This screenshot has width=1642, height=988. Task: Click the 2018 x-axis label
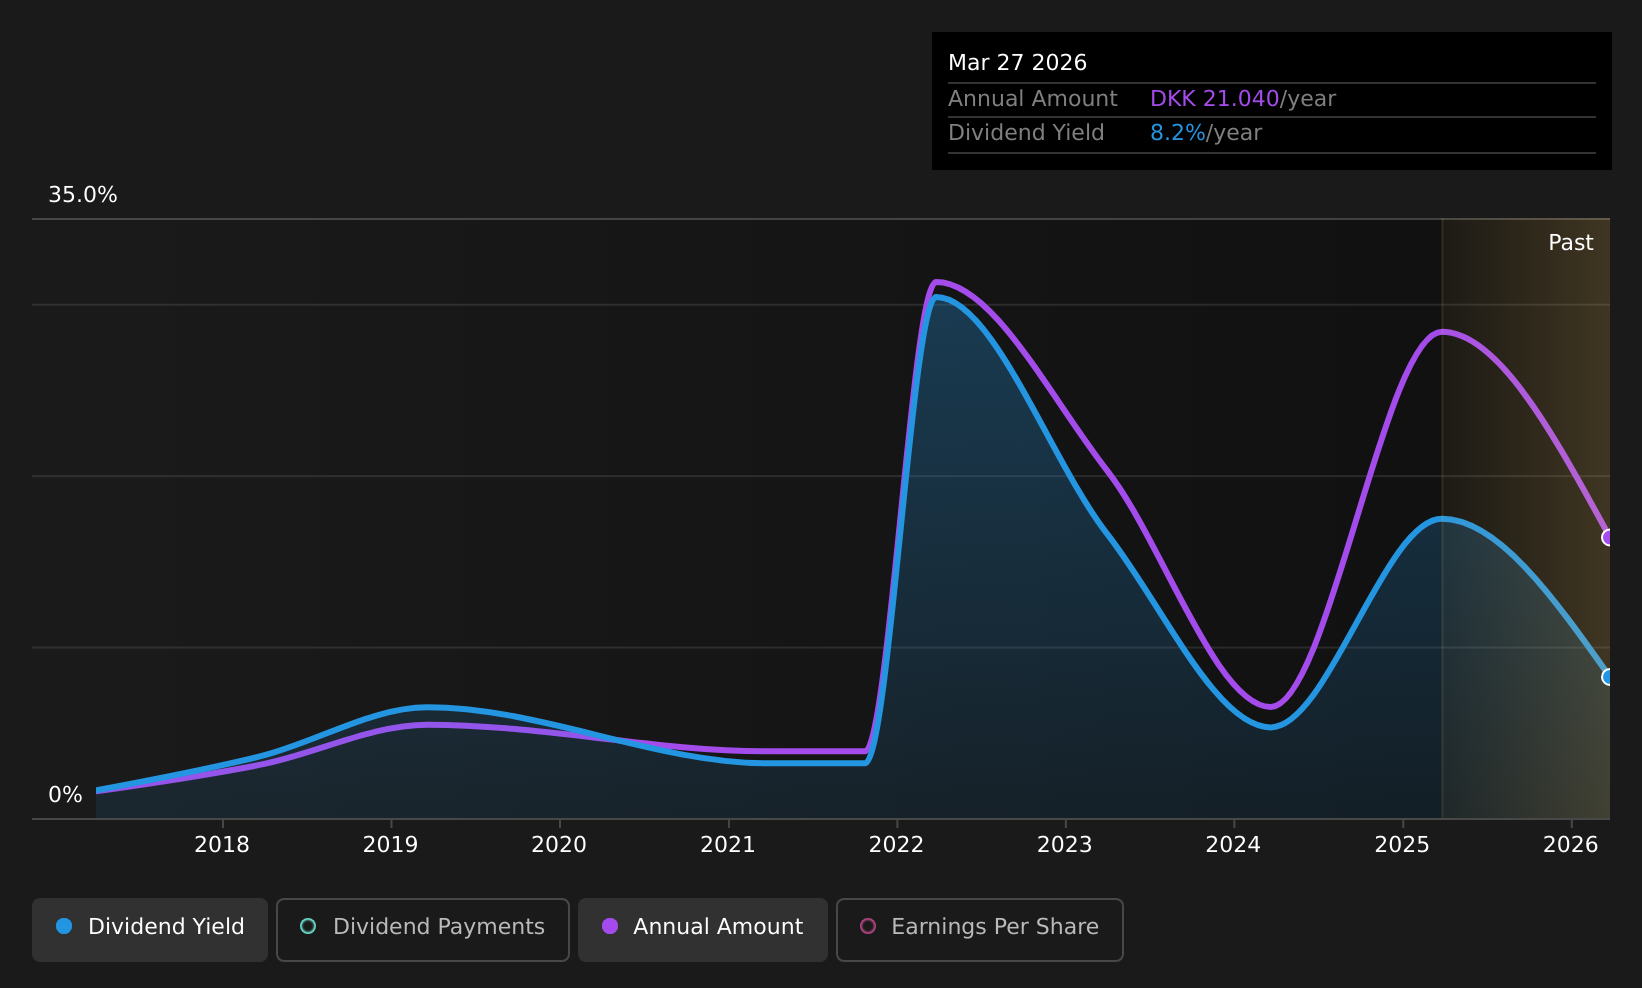pyautogui.click(x=222, y=845)
